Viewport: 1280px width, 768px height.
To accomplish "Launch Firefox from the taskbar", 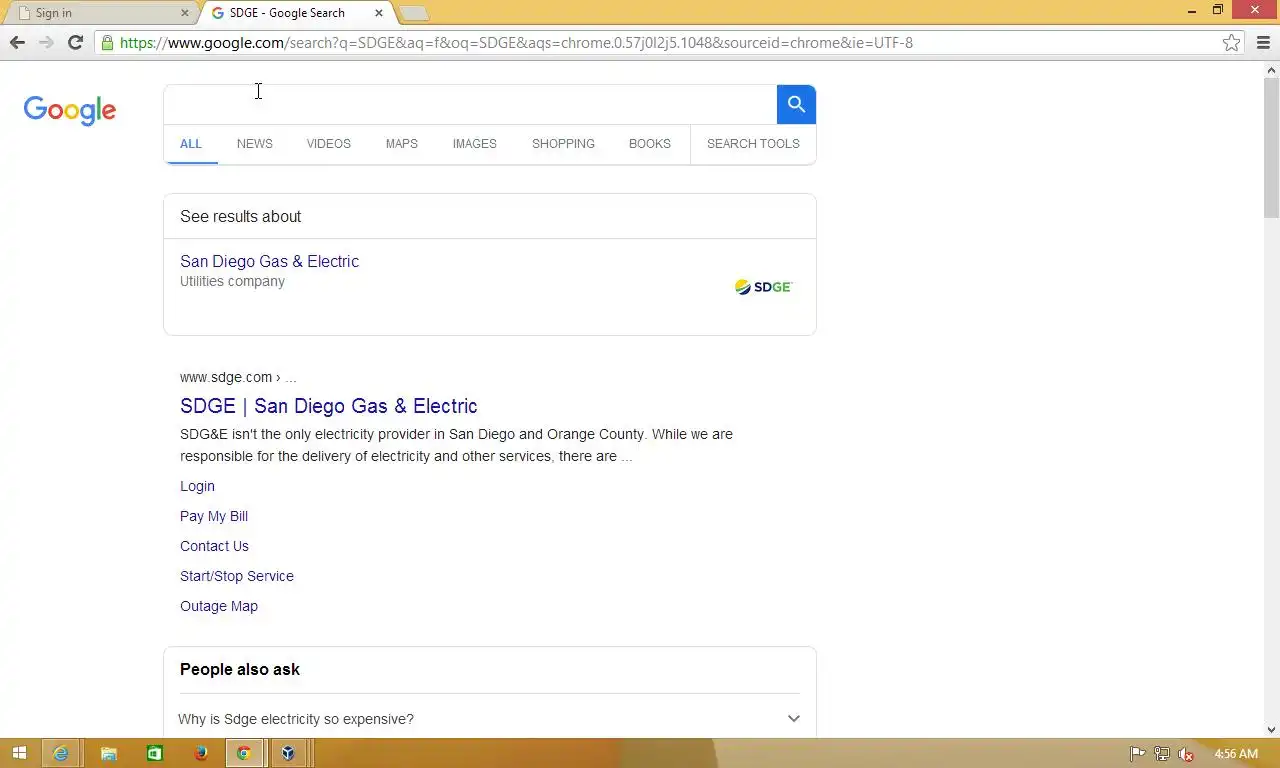I will coord(200,753).
